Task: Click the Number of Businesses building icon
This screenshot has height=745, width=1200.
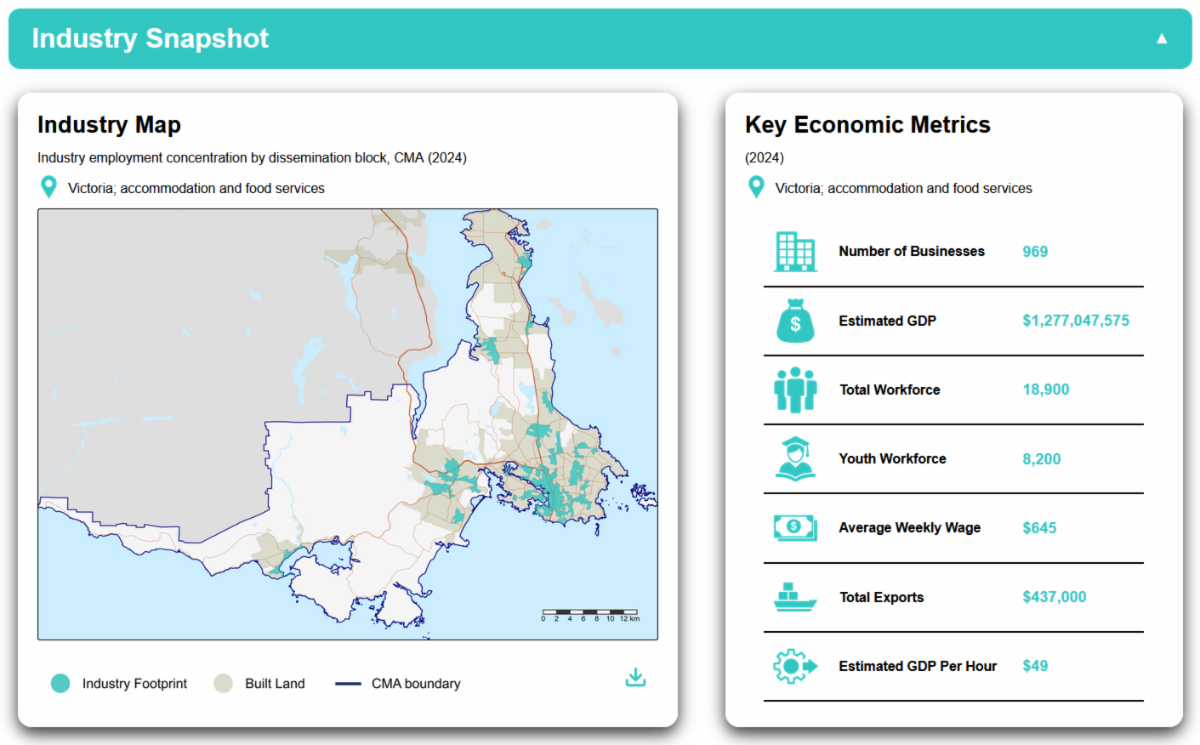Action: tap(795, 251)
